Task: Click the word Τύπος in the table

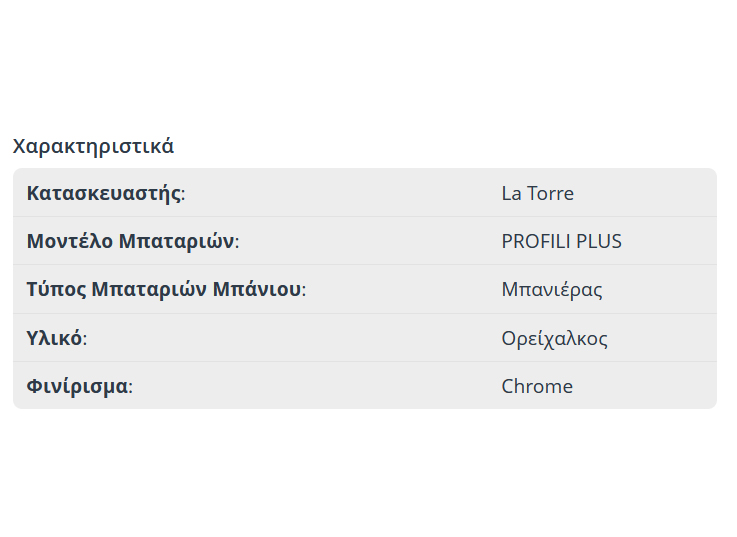Action: click(55, 290)
